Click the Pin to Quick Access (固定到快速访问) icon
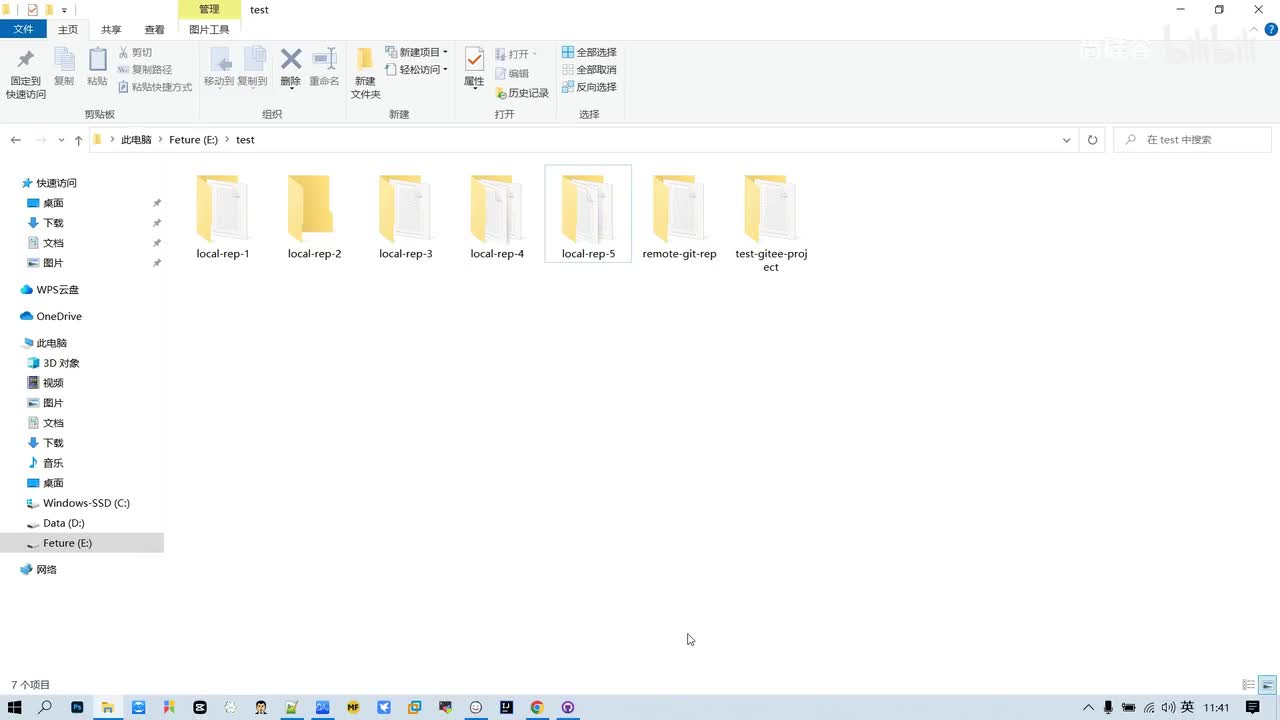The width and height of the screenshot is (1280, 720). [26, 73]
